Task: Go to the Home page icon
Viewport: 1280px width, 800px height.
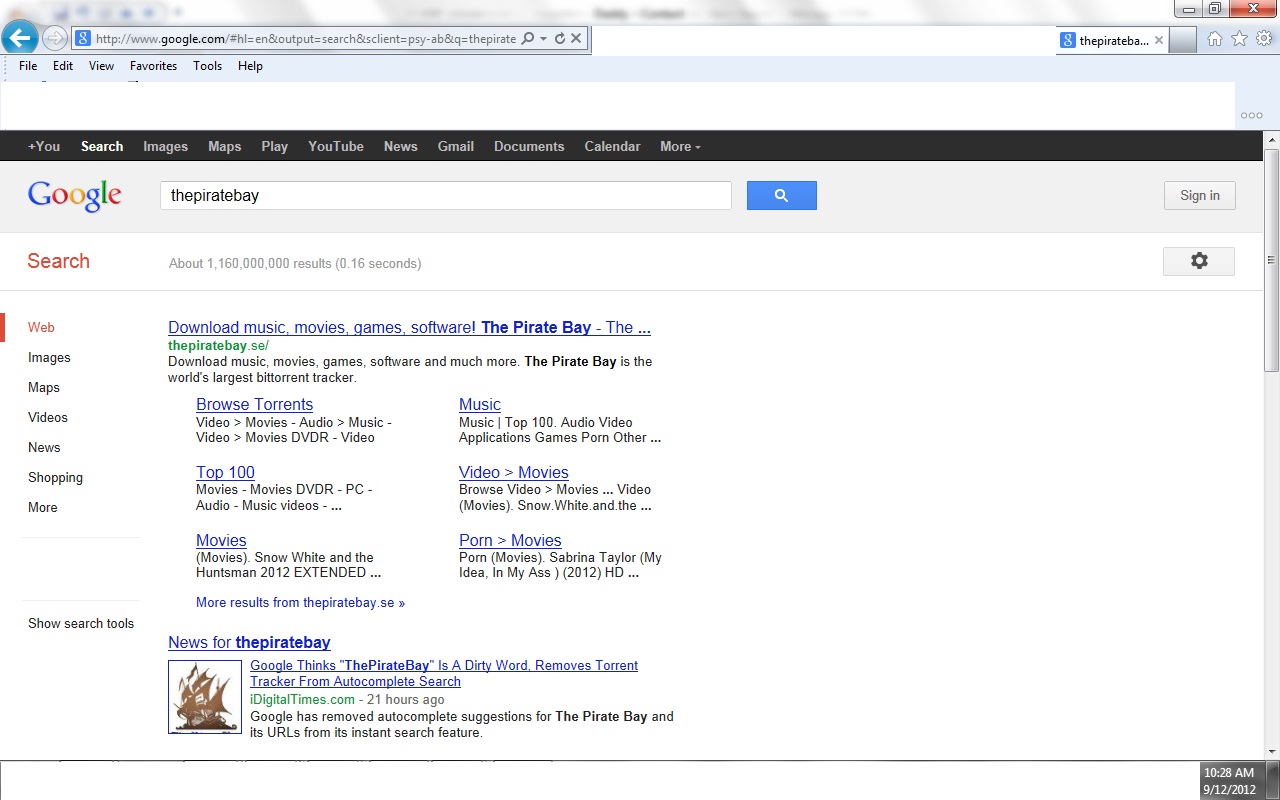Action: [x=1215, y=39]
